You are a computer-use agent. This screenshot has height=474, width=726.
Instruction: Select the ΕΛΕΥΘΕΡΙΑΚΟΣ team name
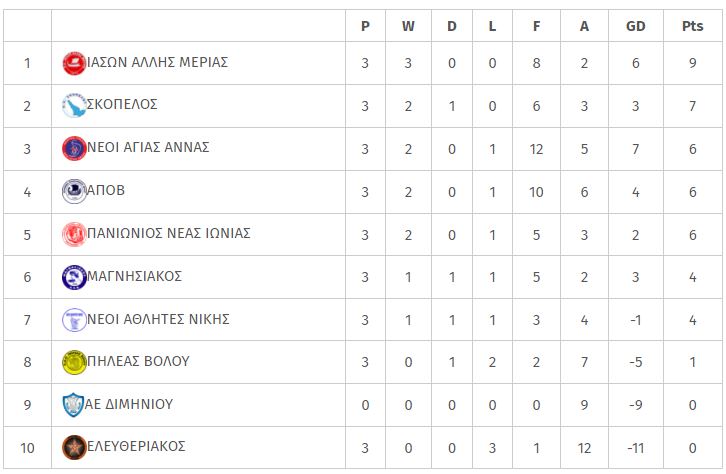point(136,446)
